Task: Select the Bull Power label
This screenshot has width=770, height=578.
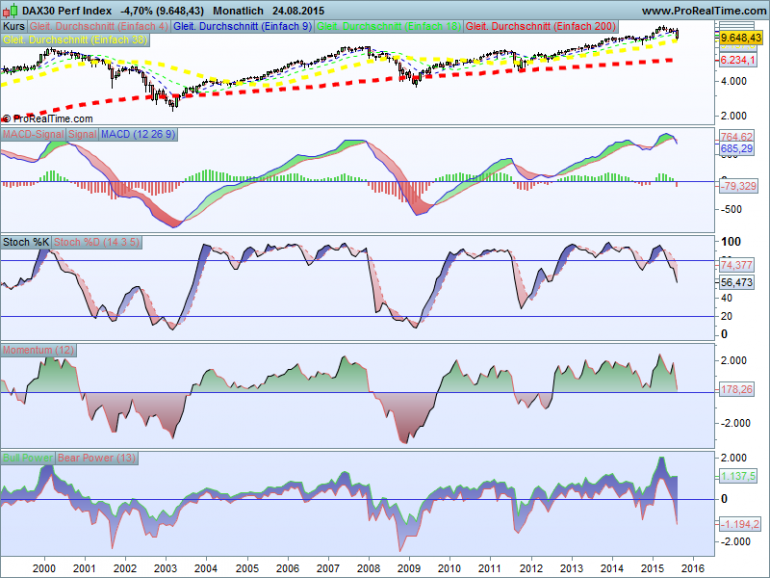Action: pos(28,458)
